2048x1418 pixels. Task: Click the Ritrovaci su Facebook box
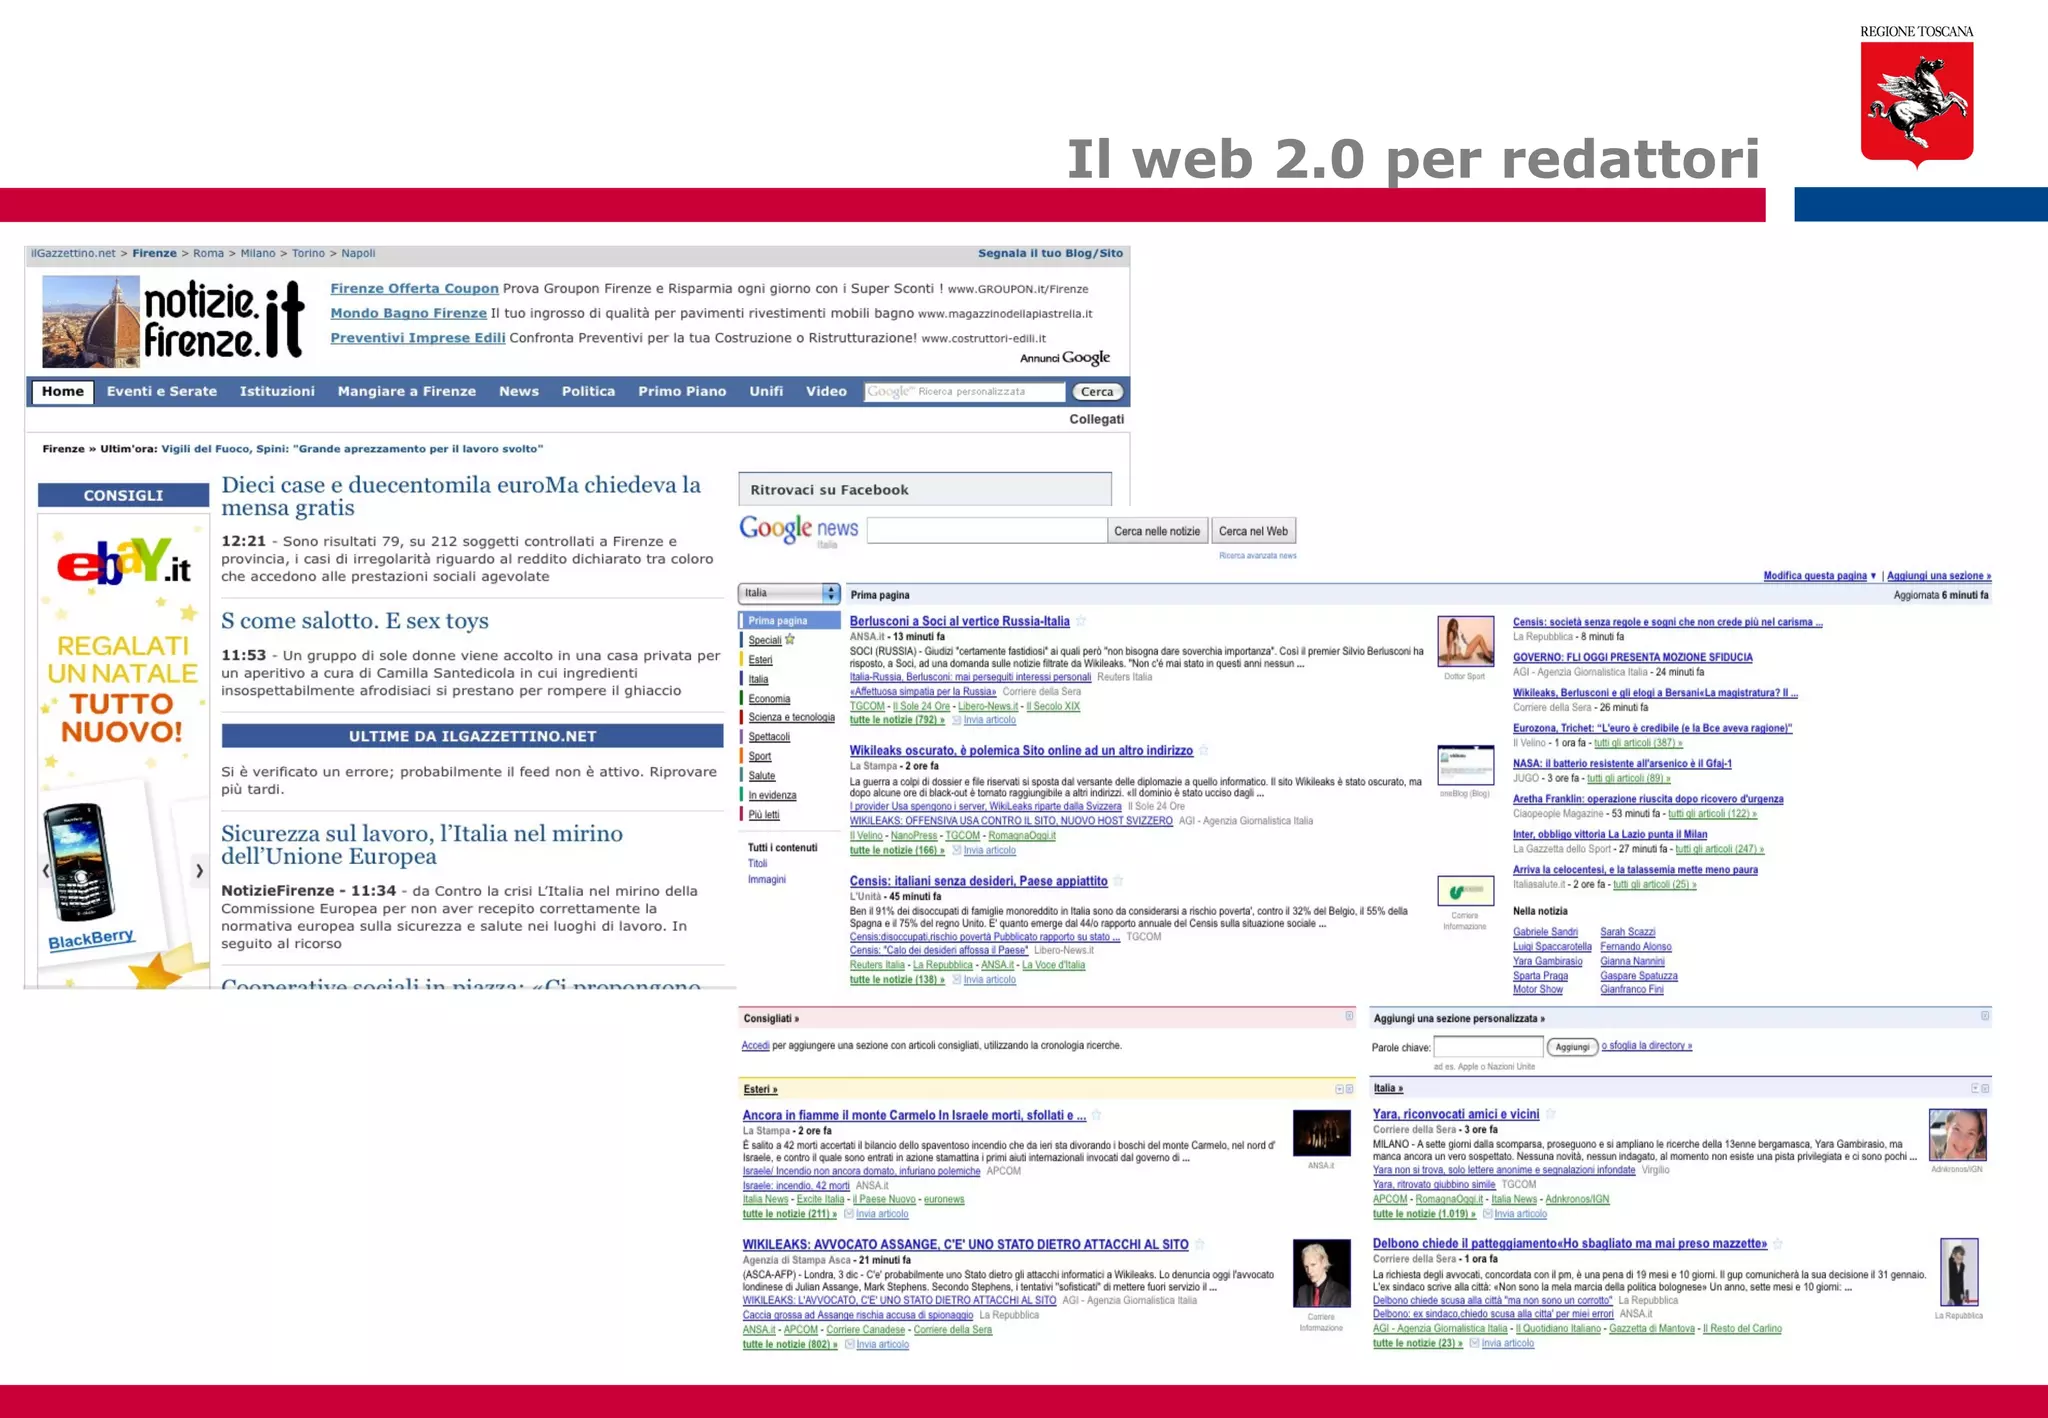pyautogui.click(x=925, y=489)
